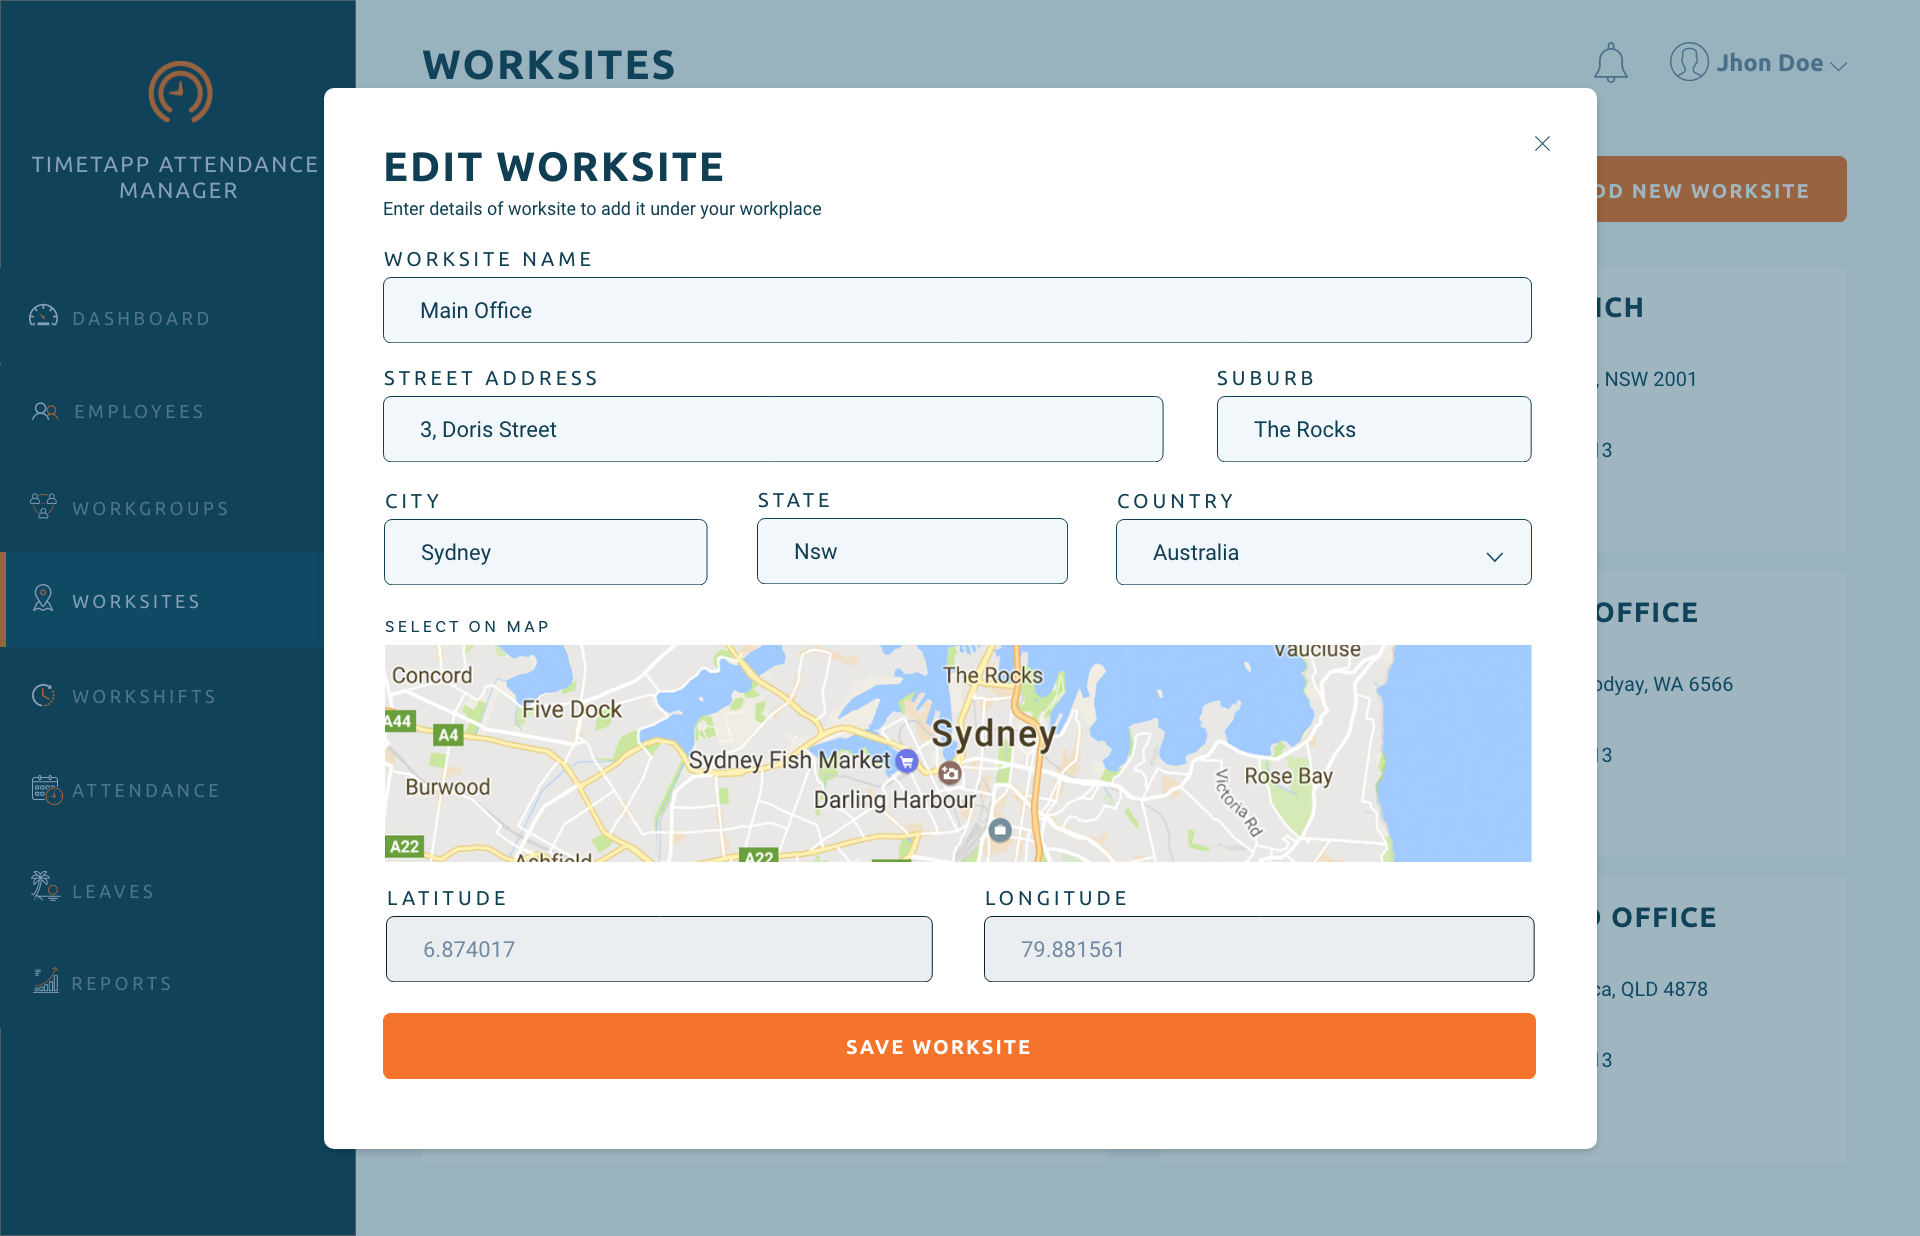Click the user avatar icon

coord(1688,62)
